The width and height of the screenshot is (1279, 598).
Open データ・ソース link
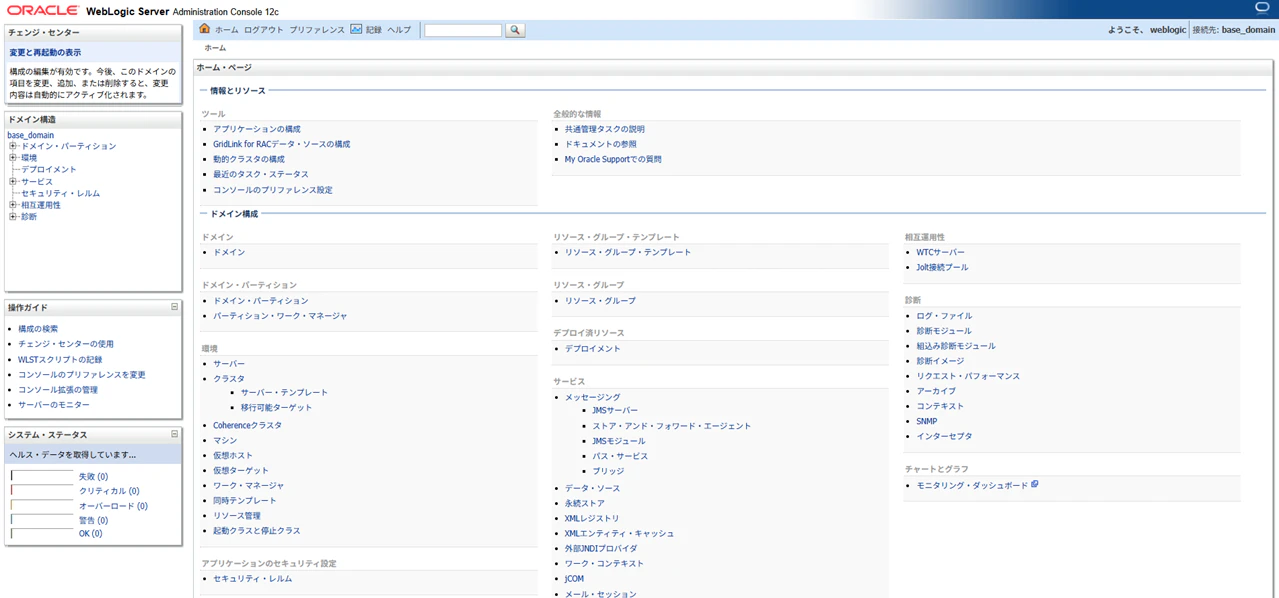[x=592, y=488]
